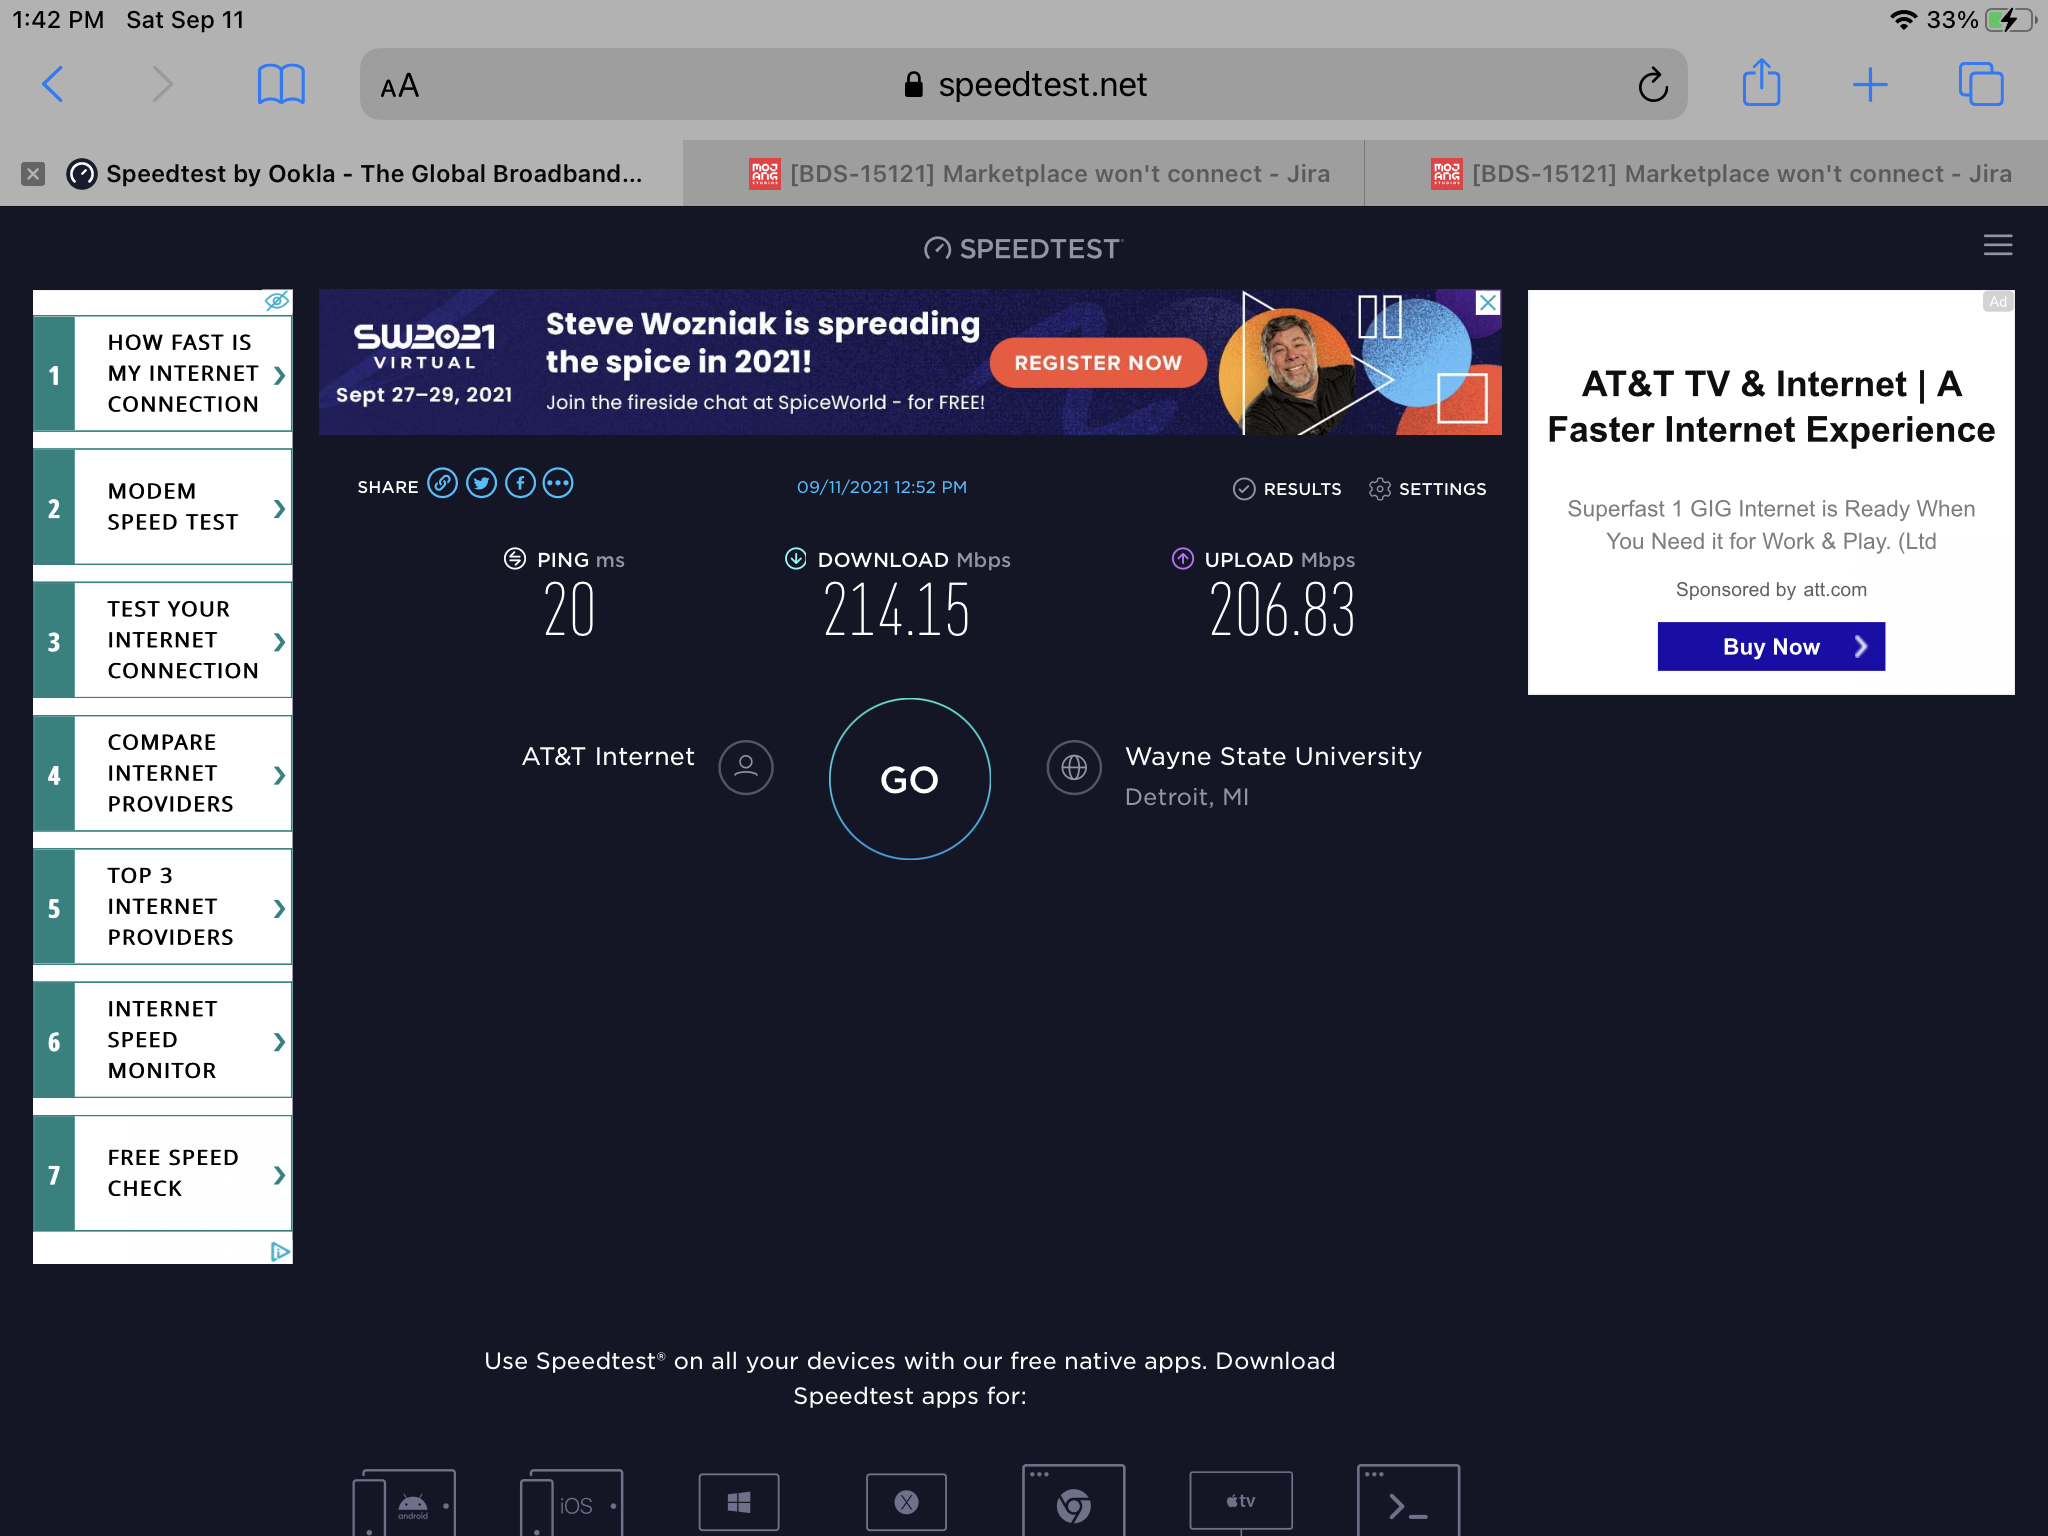Download the Windows Speedtest app
Image resolution: width=2048 pixels, height=1536 pixels.
coord(738,1501)
